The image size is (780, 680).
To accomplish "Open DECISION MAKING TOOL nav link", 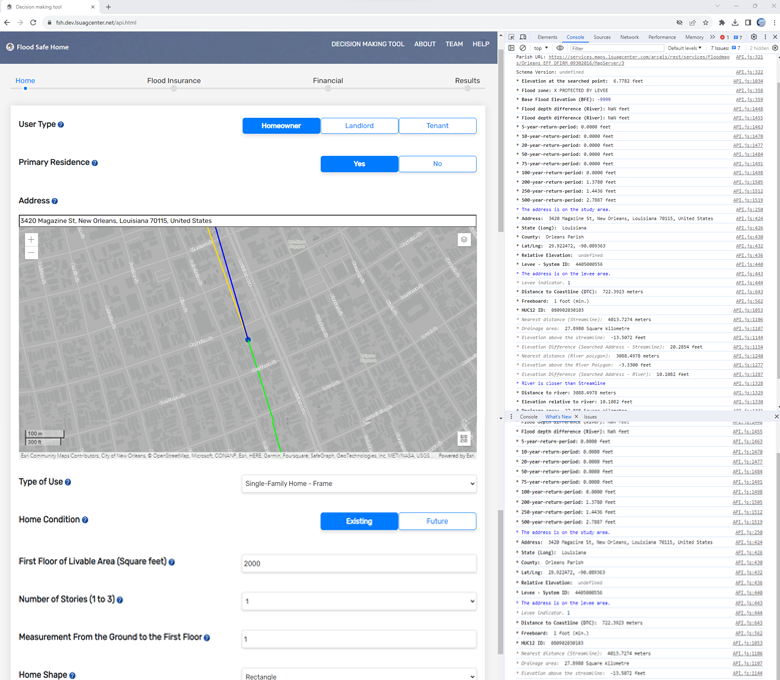I will pyautogui.click(x=368, y=44).
